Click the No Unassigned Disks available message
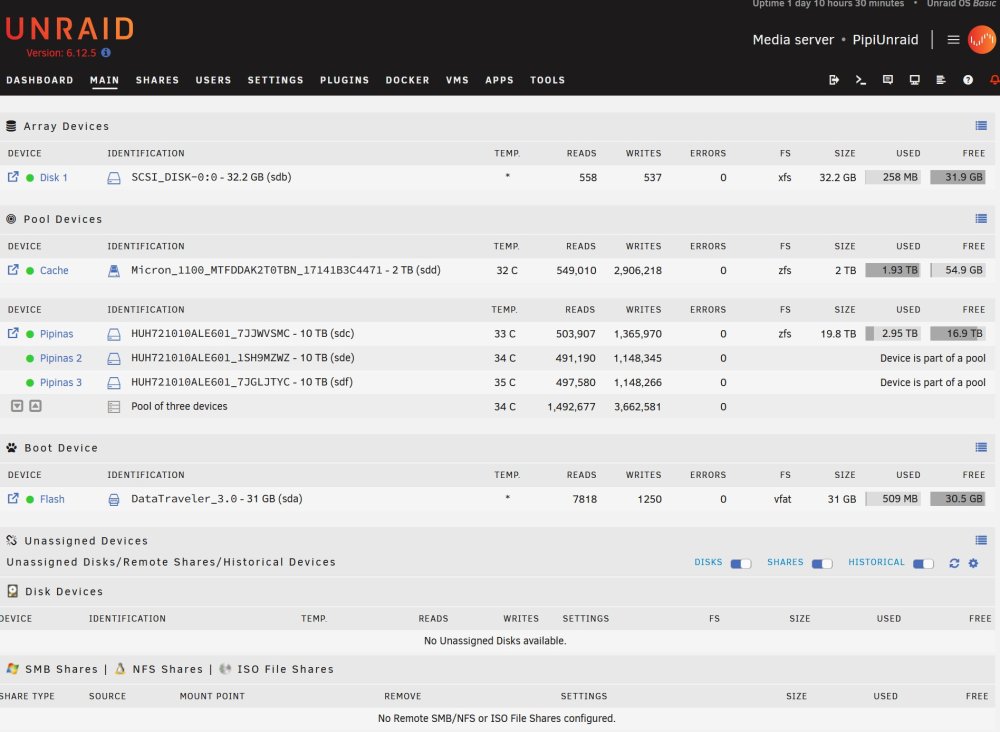Viewport: 1000px width, 732px height. point(495,640)
